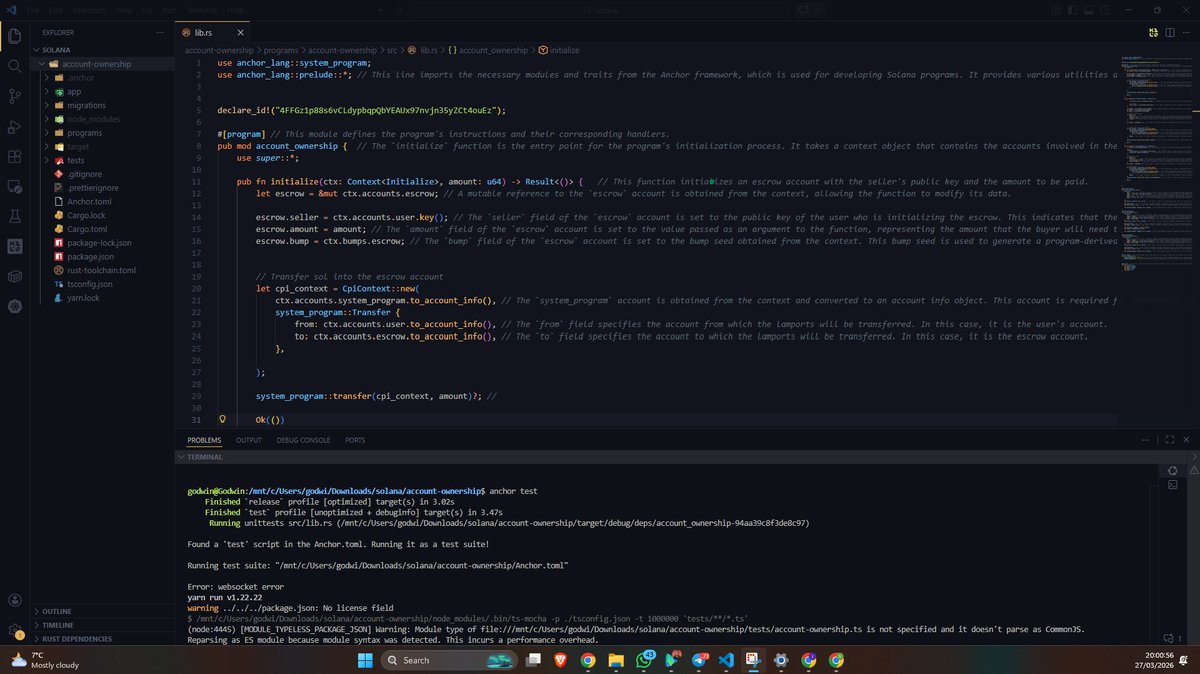This screenshot has width=1200, height=674.
Task: Open tsconfig.json in the explorer
Action: click(x=103, y=284)
